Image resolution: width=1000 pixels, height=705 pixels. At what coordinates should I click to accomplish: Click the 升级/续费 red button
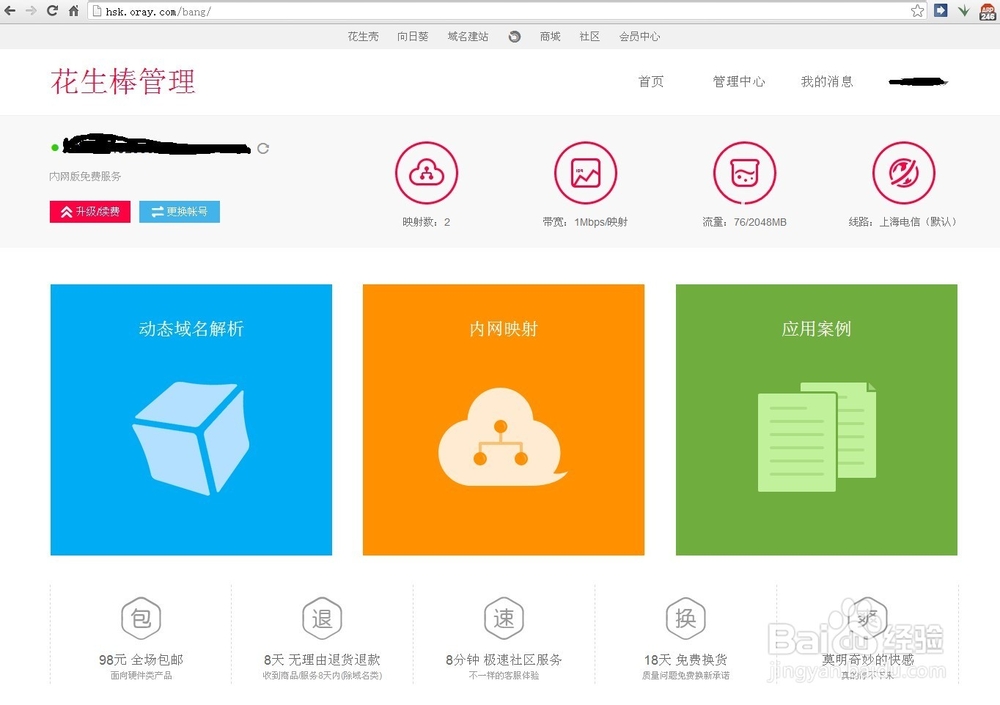pos(90,212)
